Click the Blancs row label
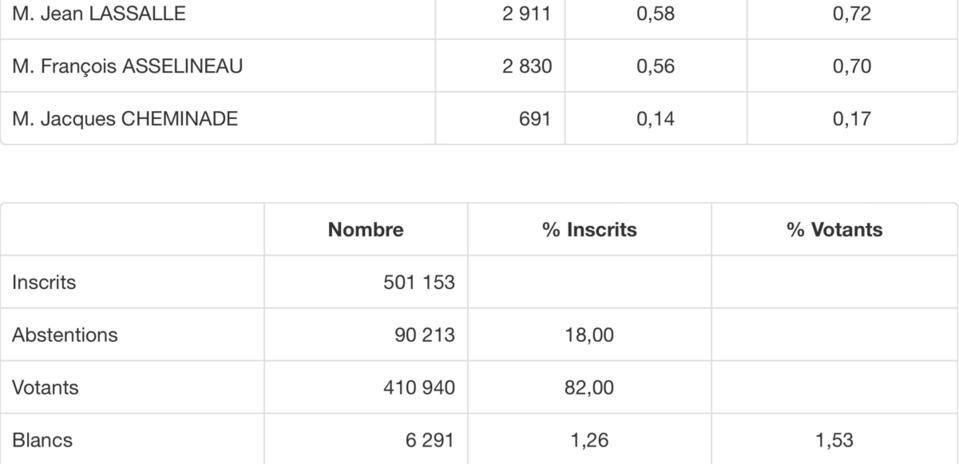Viewport: 959px width, 464px height. (42, 440)
